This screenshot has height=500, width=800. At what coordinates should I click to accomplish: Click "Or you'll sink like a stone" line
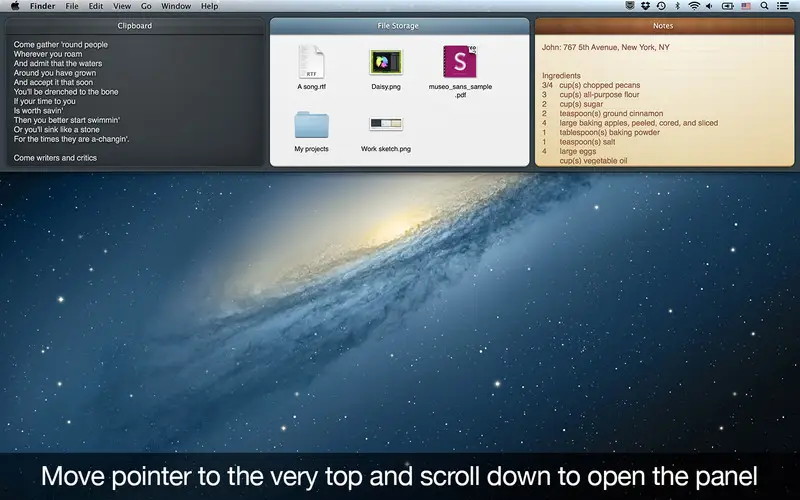point(57,130)
